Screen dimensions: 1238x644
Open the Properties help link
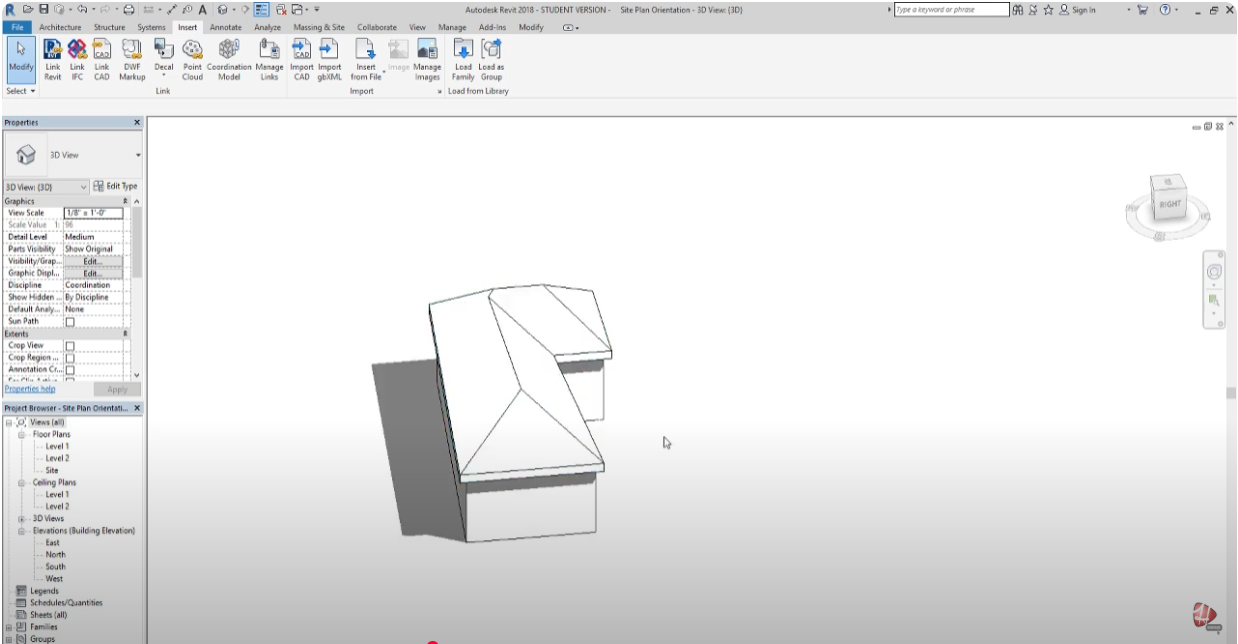(x=29, y=389)
